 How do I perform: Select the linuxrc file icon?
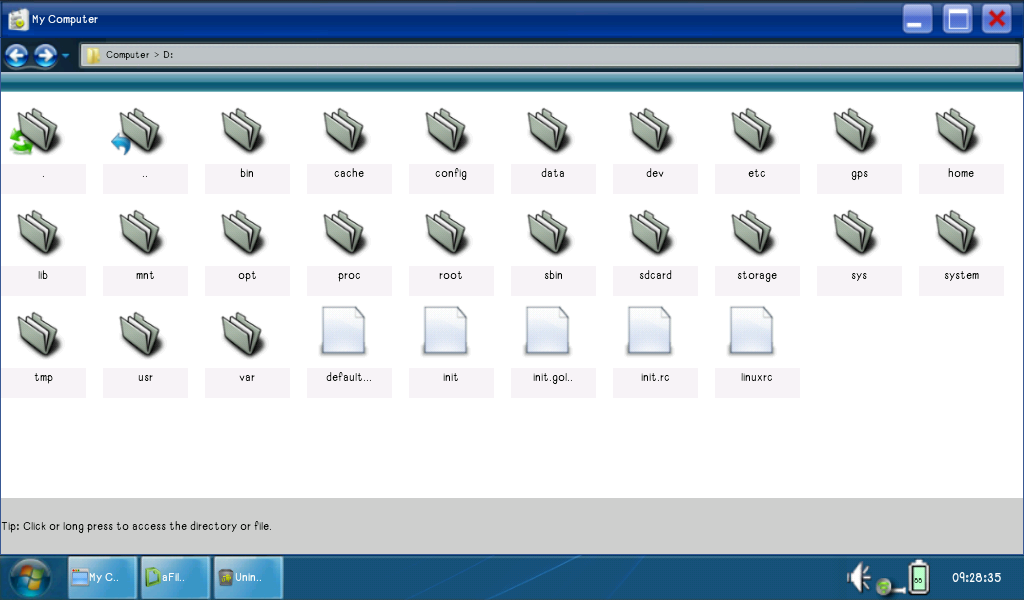(x=751, y=331)
